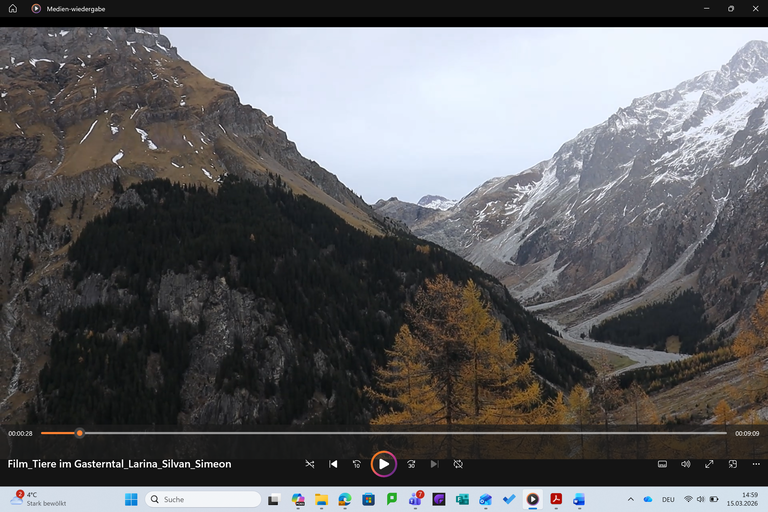This screenshot has height=512, width=768.
Task: Click the taskbar Suche search box
Action: pos(203,499)
